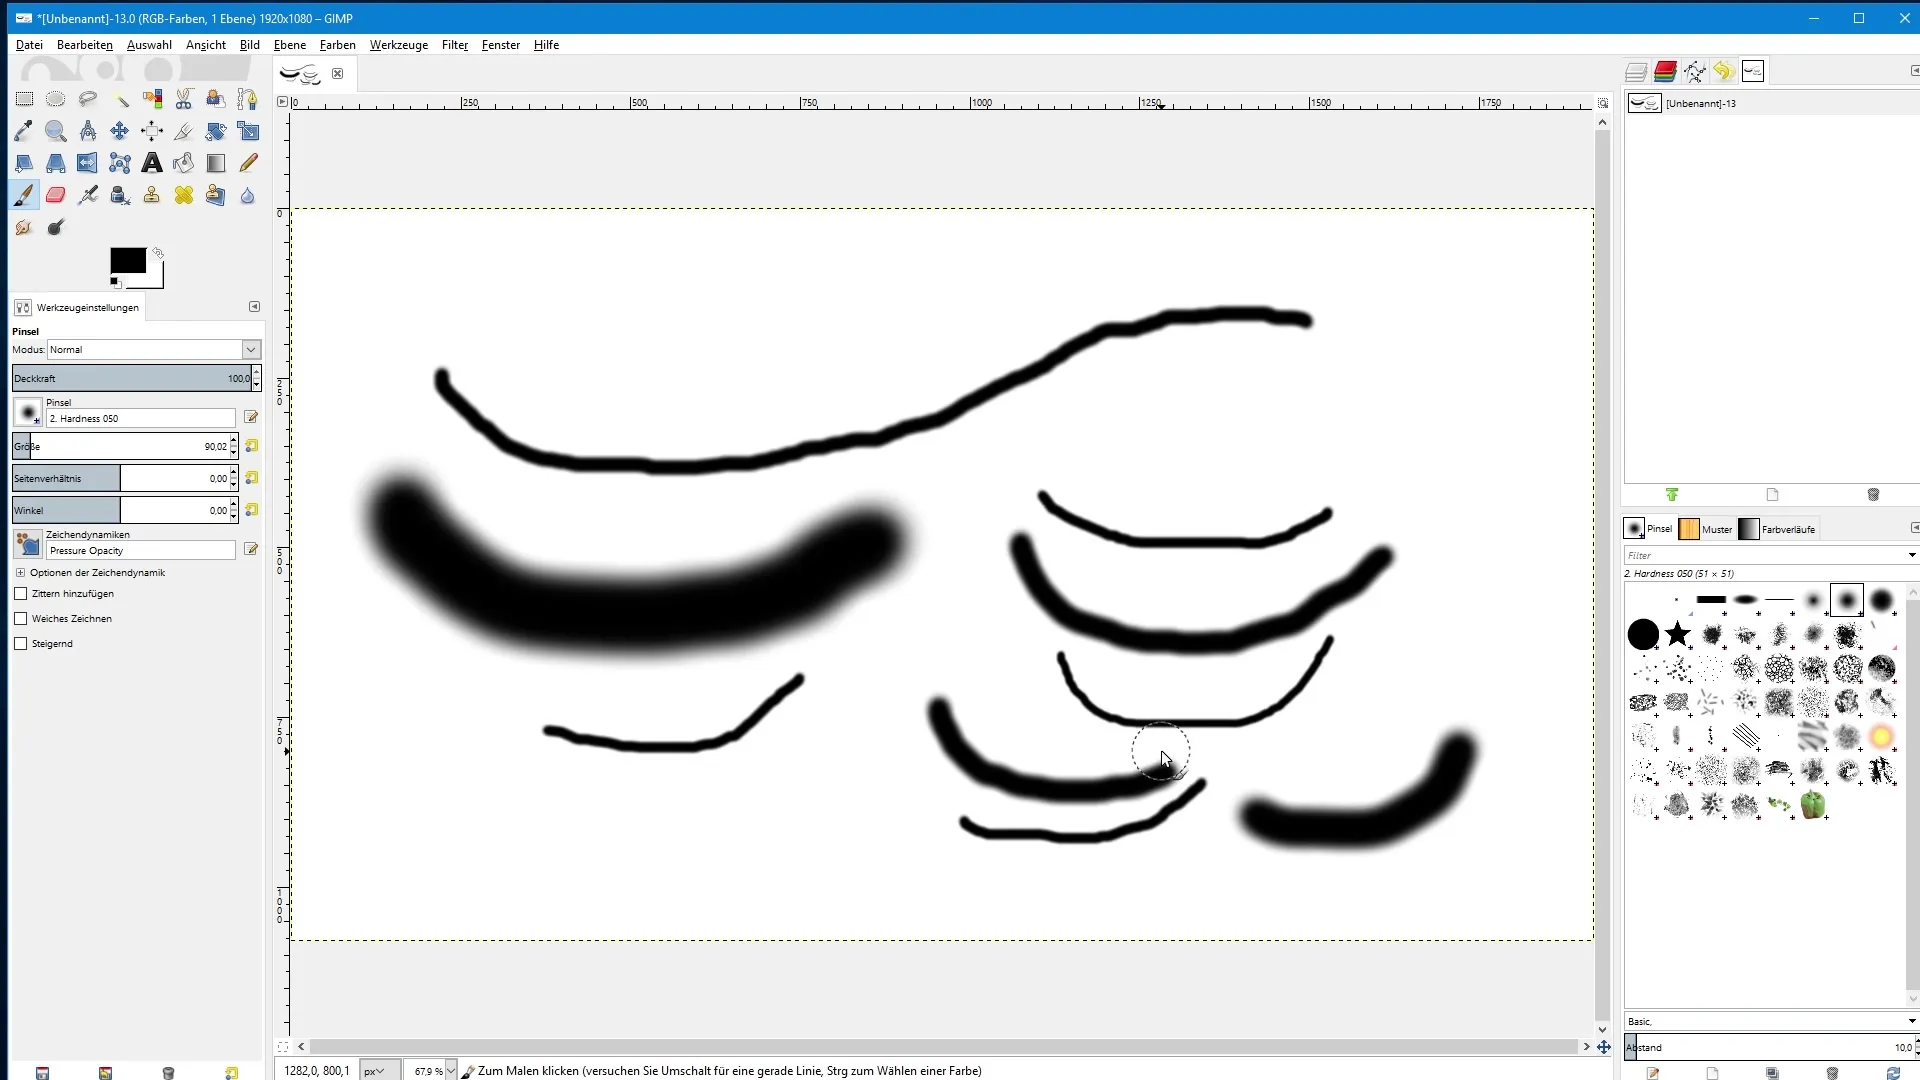Enable Zittern hinzufügen checkbox
This screenshot has width=1920, height=1080.
coord(21,594)
